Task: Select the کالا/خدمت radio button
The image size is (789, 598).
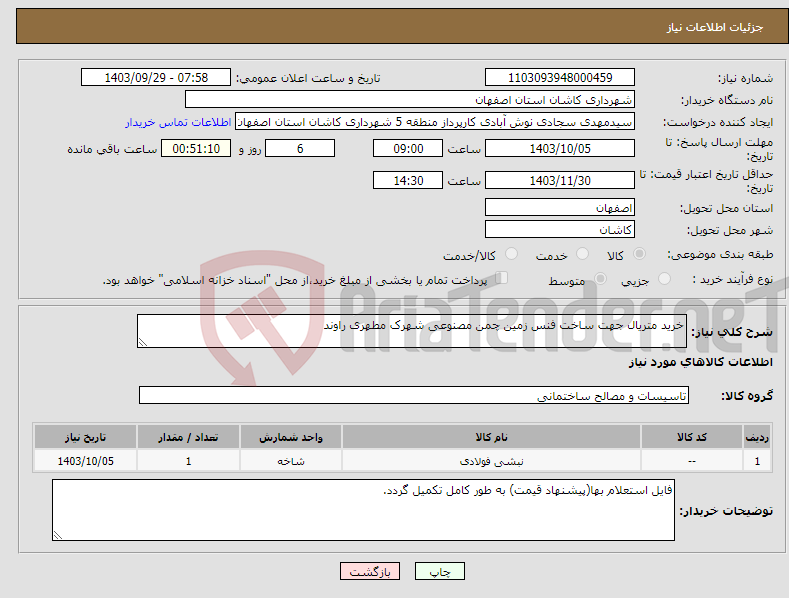Action: (x=511, y=254)
